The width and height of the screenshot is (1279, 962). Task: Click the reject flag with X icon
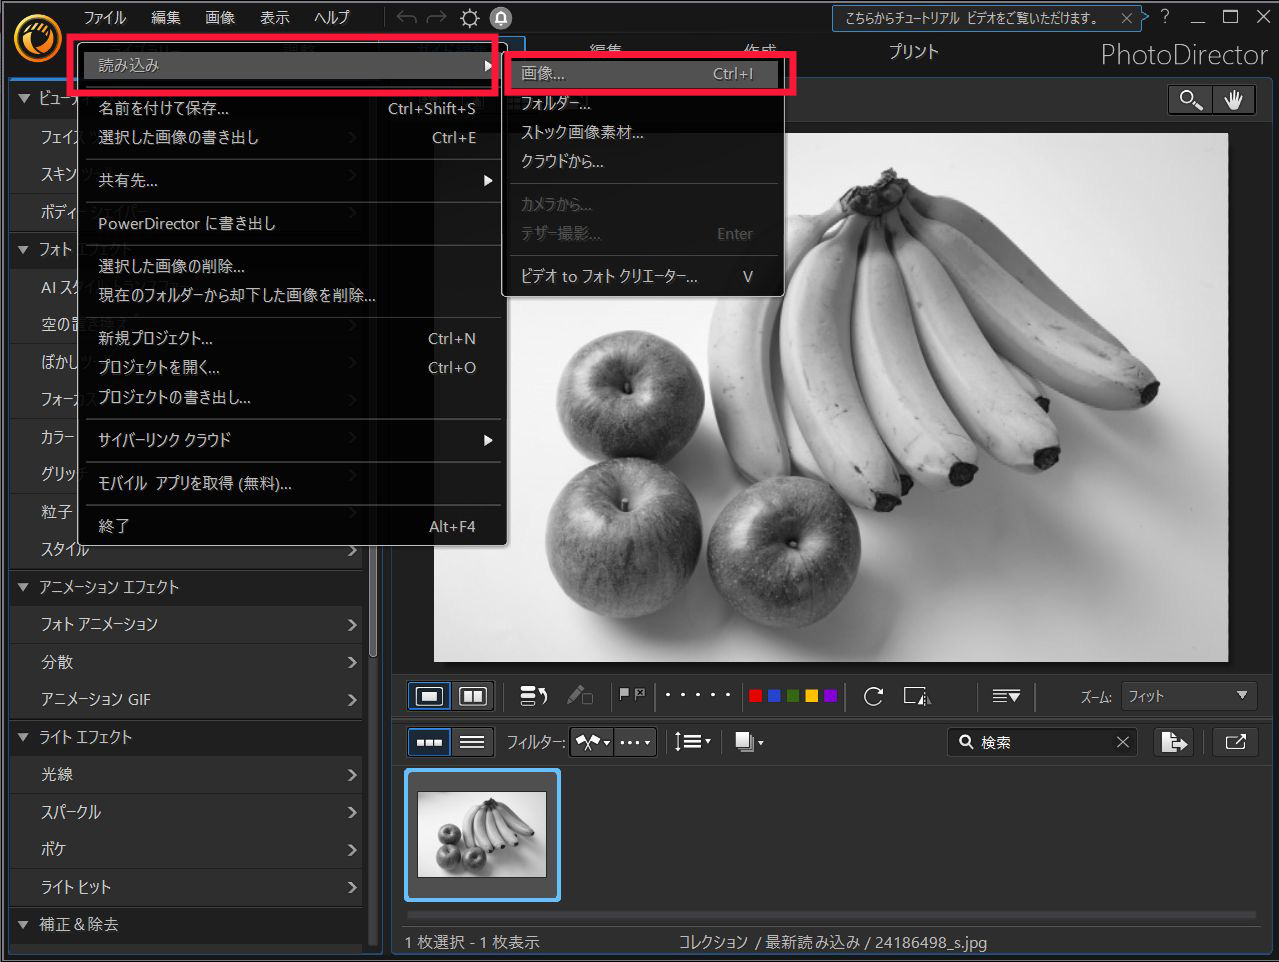(639, 694)
